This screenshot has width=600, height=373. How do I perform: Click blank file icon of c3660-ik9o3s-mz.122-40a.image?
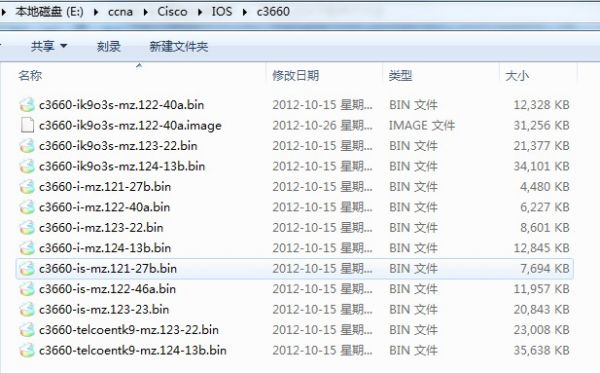tap(27, 125)
